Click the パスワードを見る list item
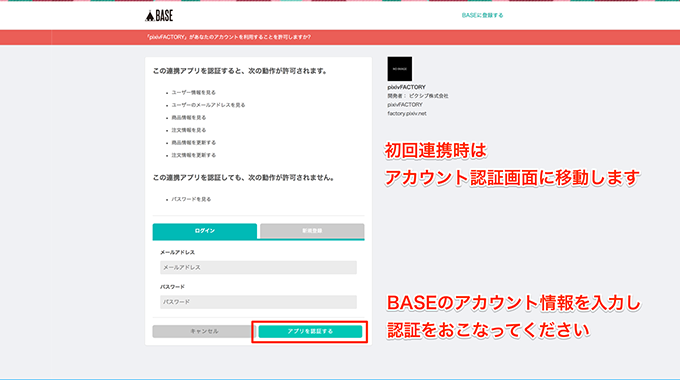This screenshot has width=680, height=380. click(191, 200)
